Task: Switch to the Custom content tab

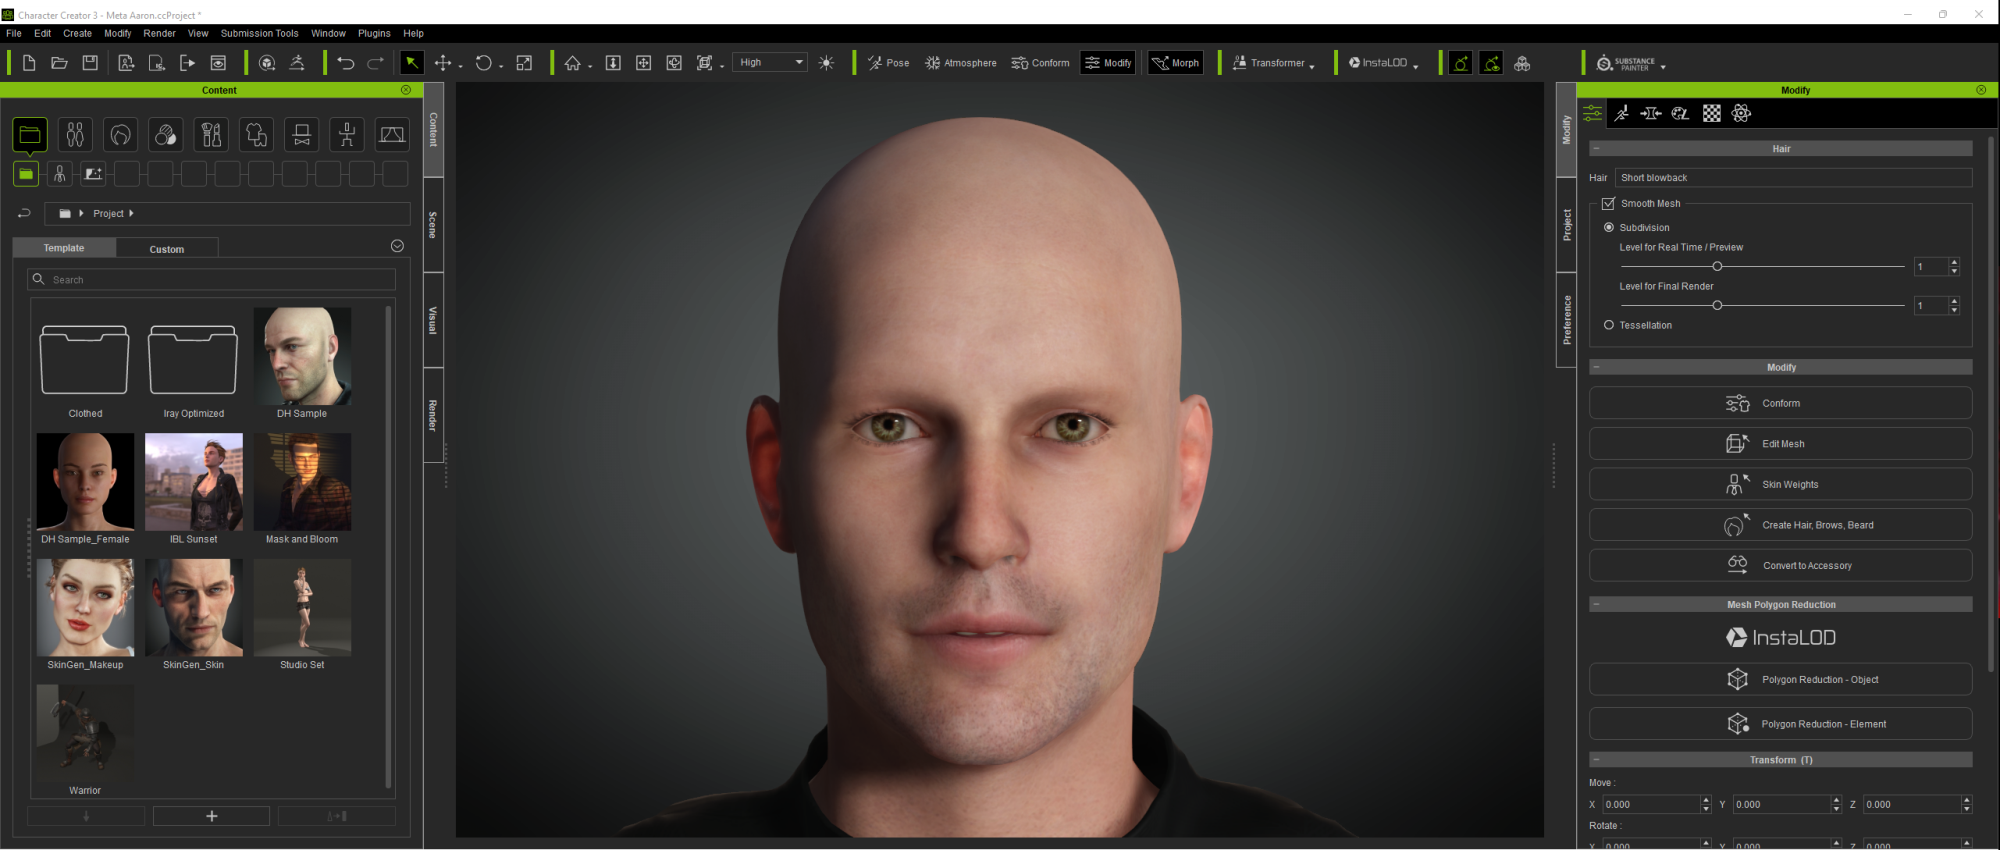Action: (167, 249)
